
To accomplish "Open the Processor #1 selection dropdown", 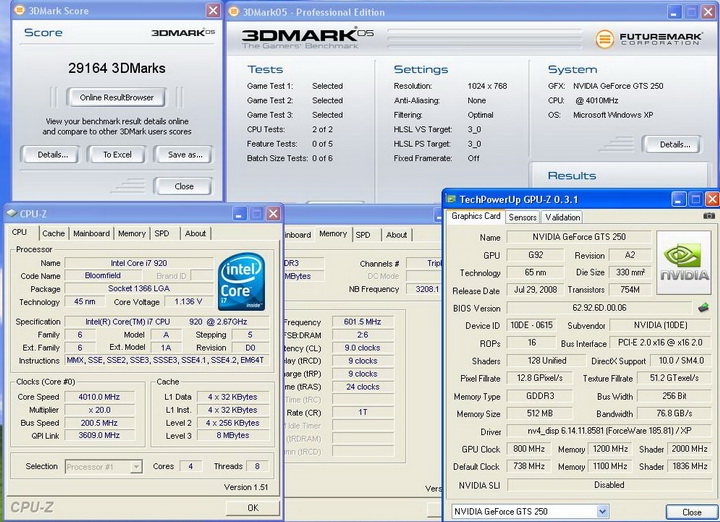I will tap(136, 467).
